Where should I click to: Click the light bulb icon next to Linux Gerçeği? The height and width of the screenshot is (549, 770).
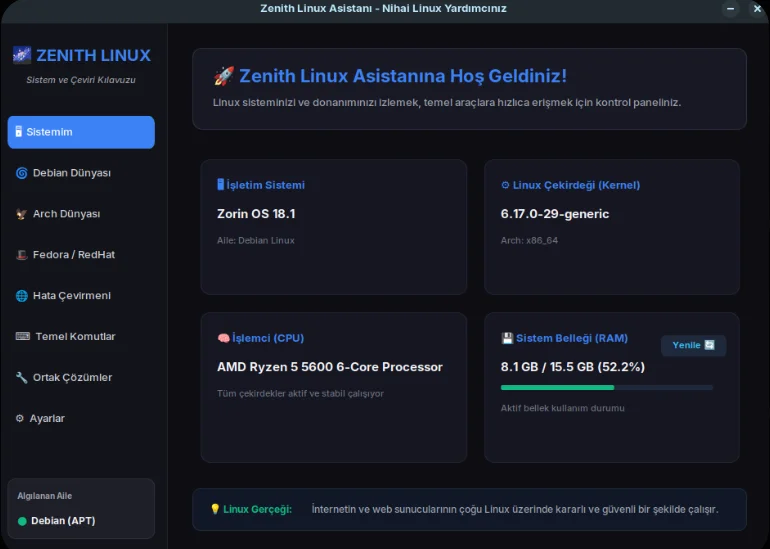[x=215, y=509]
